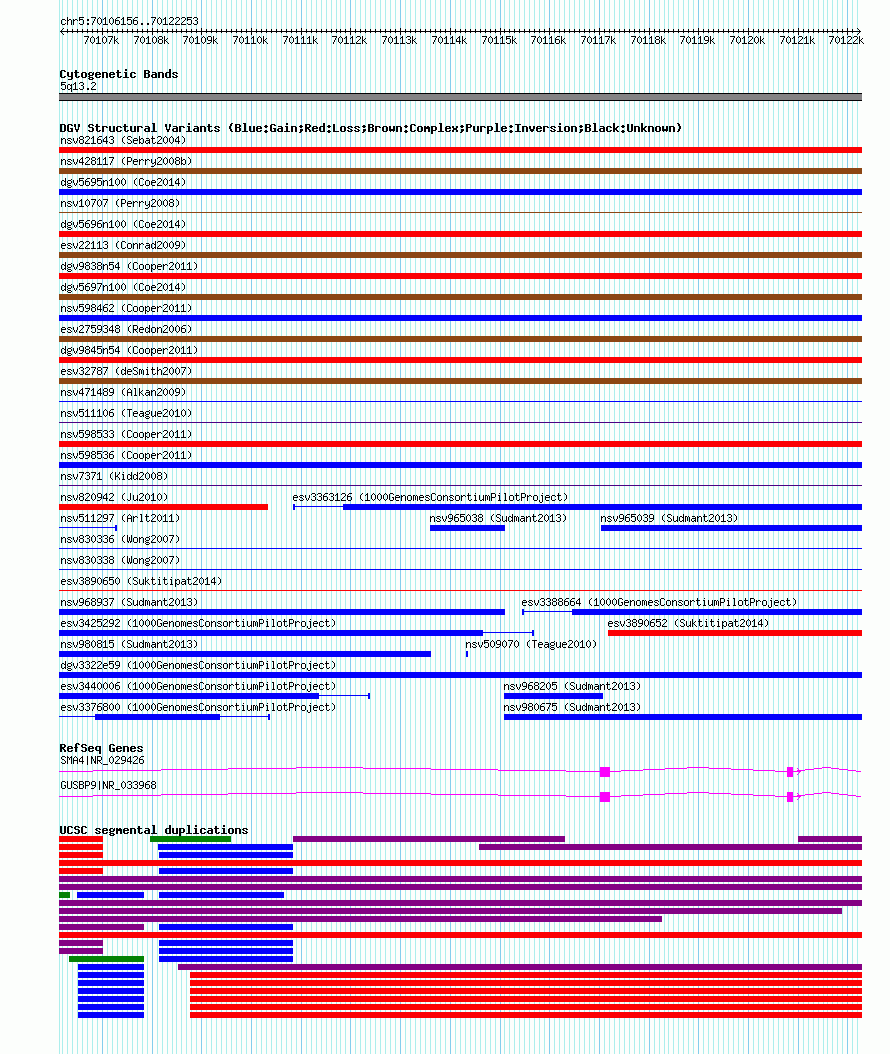The width and height of the screenshot is (890, 1054).
Task: Select nsv511106 (Teague2010) label
Action: 126,413
